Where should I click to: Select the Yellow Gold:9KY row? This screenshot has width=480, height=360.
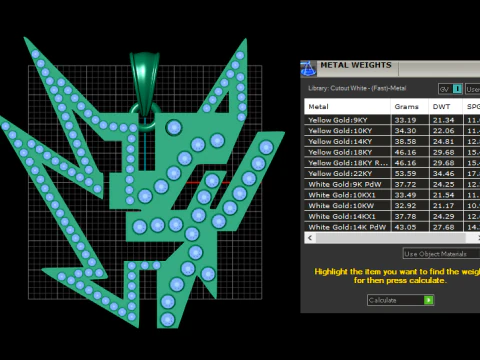[392, 120]
